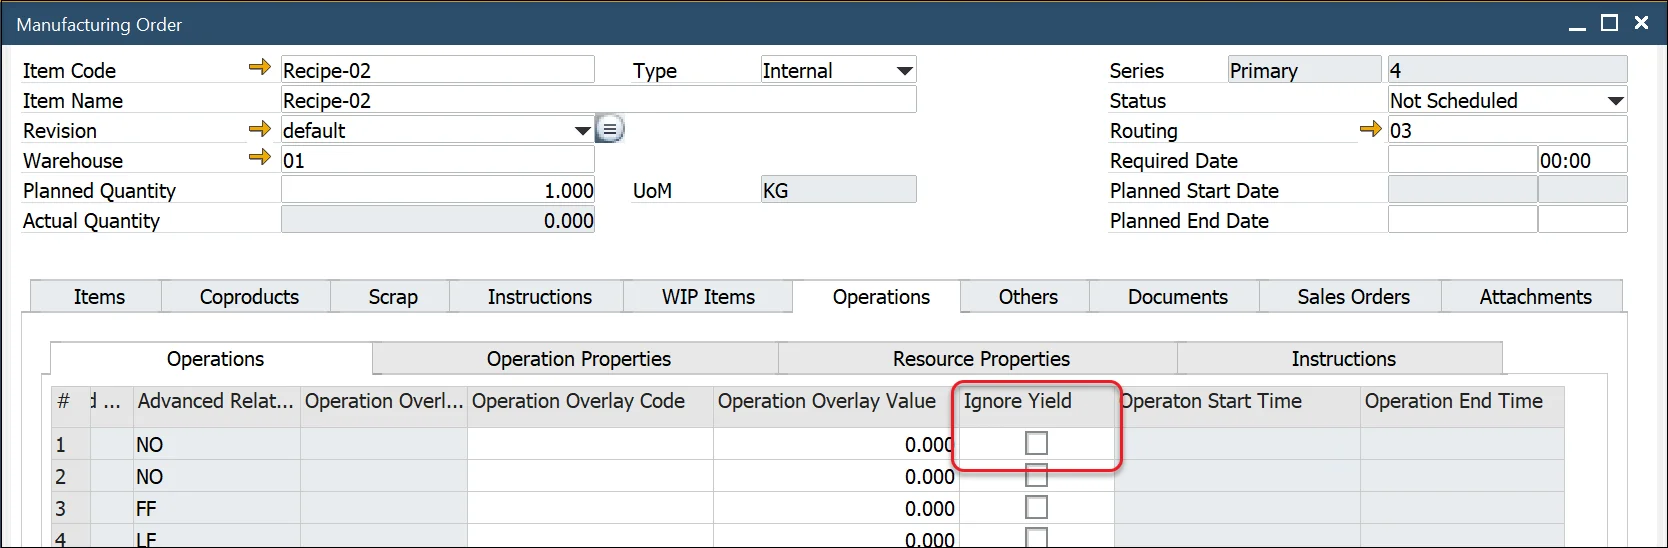
Task: Click the Series number field 4
Action: 1507,70
